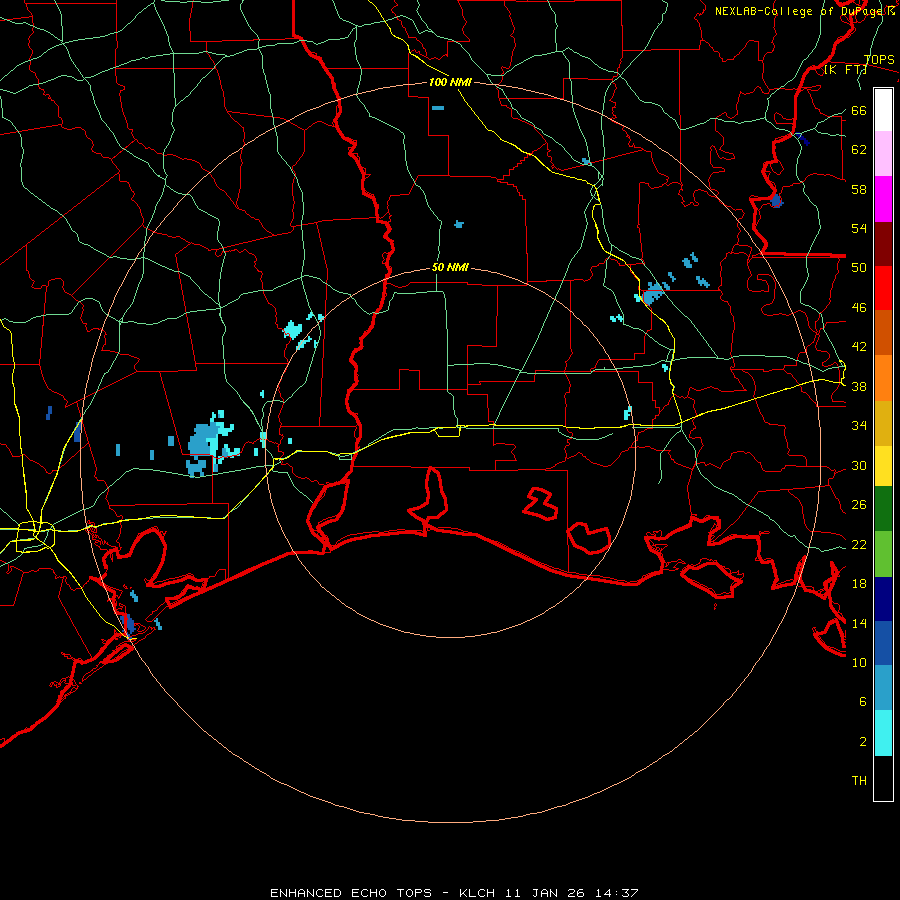Click the NEXLAB-College of DuPage credit text
The image size is (900, 900).
(x=805, y=11)
